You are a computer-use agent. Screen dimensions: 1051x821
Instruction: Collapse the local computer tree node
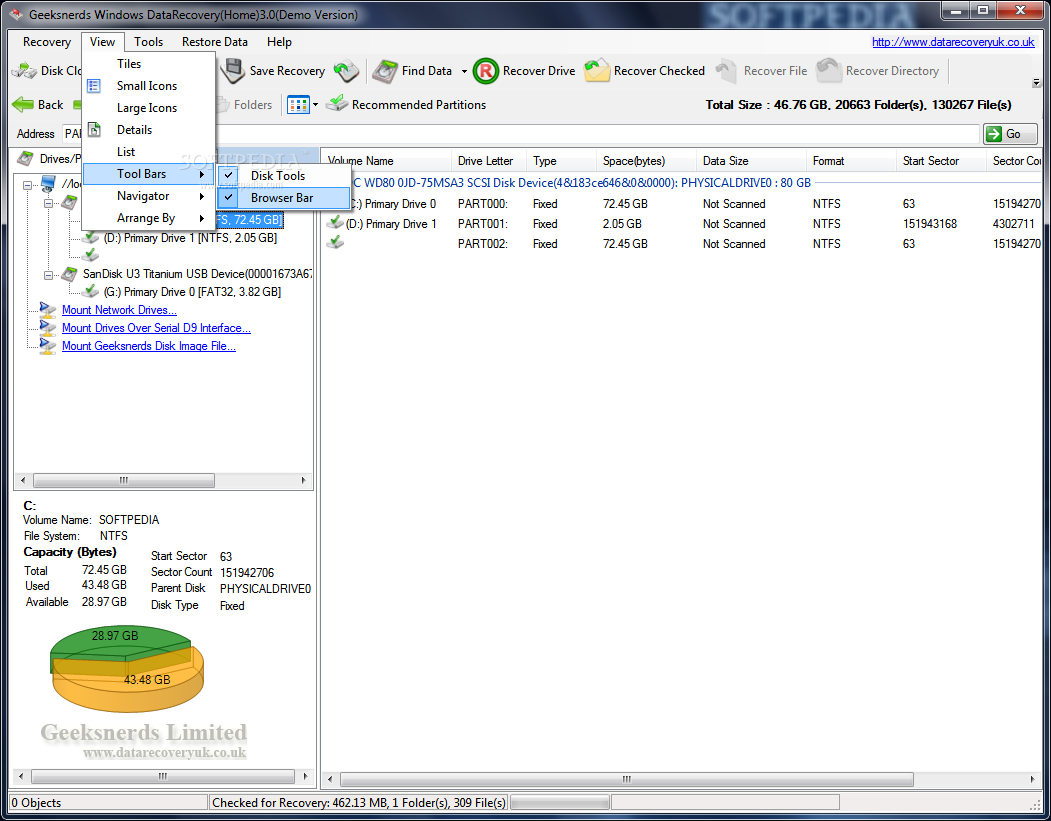[27, 184]
